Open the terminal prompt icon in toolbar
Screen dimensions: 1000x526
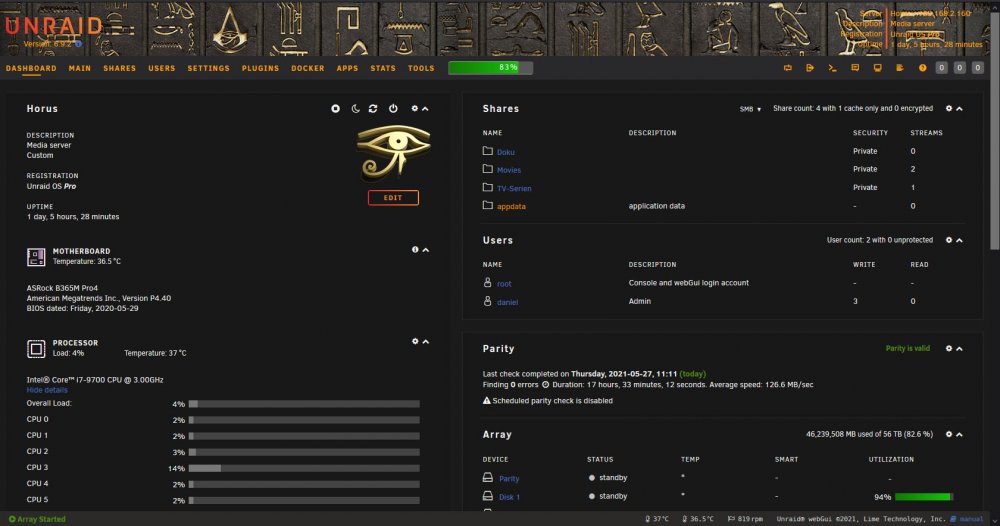(832, 68)
